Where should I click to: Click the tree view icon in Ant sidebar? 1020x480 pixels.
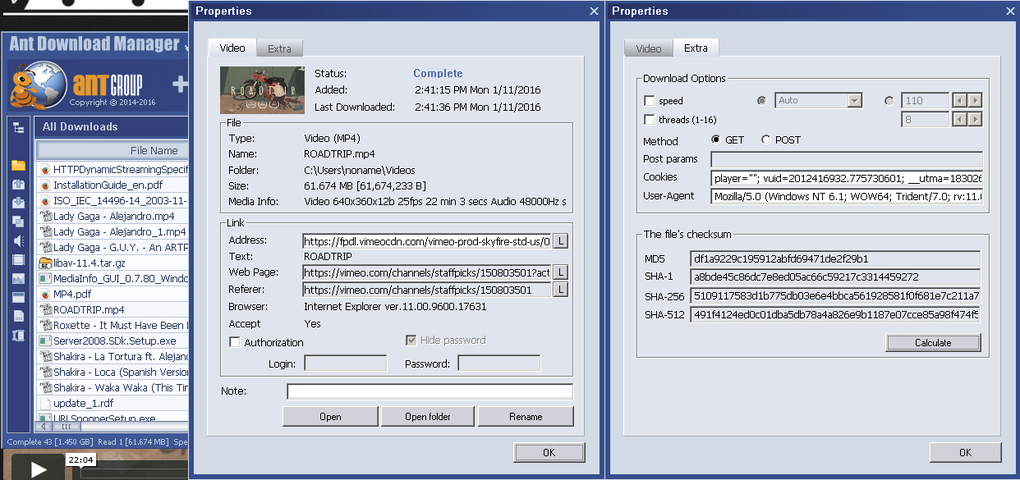click(x=18, y=128)
